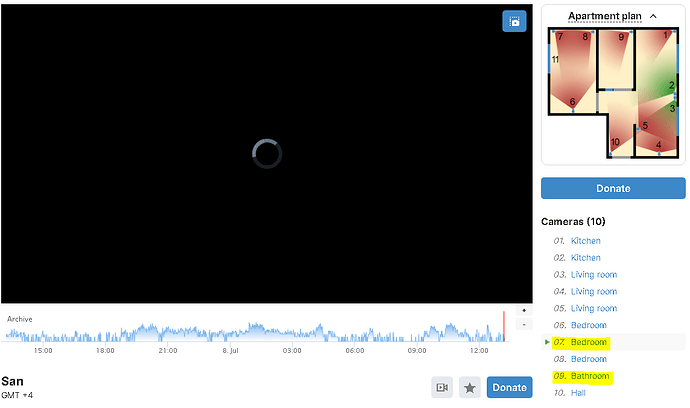Click the camera record icon button
The height and width of the screenshot is (408, 690).
click(x=442, y=387)
